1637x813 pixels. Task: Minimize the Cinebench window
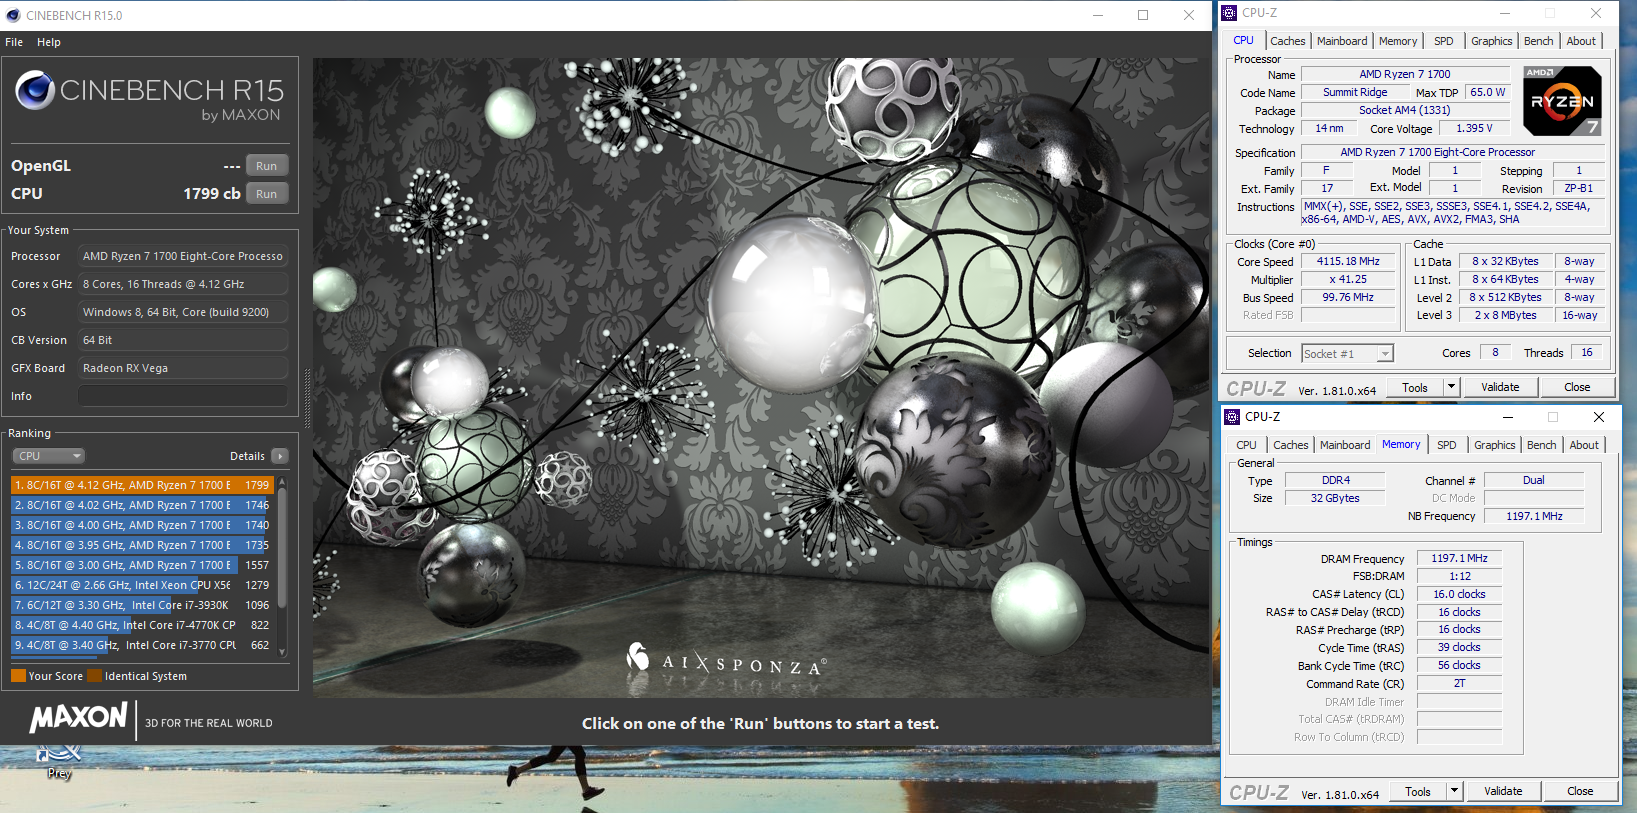pyautogui.click(x=1098, y=15)
